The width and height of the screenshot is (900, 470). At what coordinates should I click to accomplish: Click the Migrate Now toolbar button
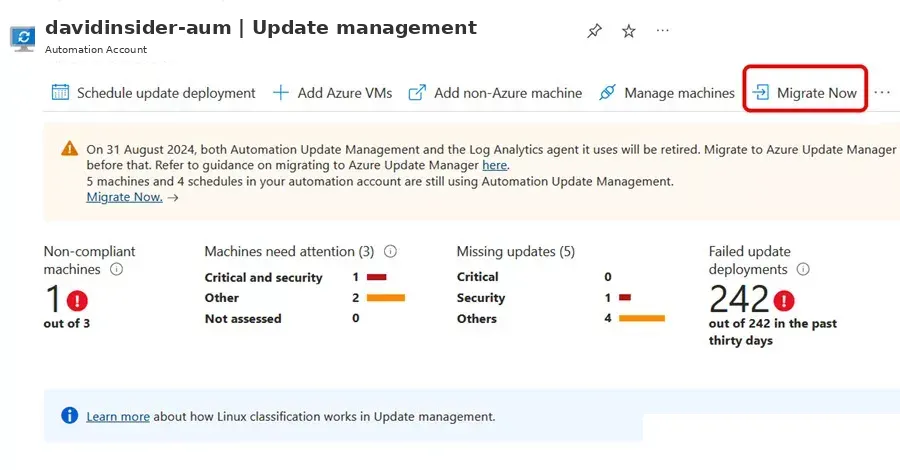(x=805, y=93)
